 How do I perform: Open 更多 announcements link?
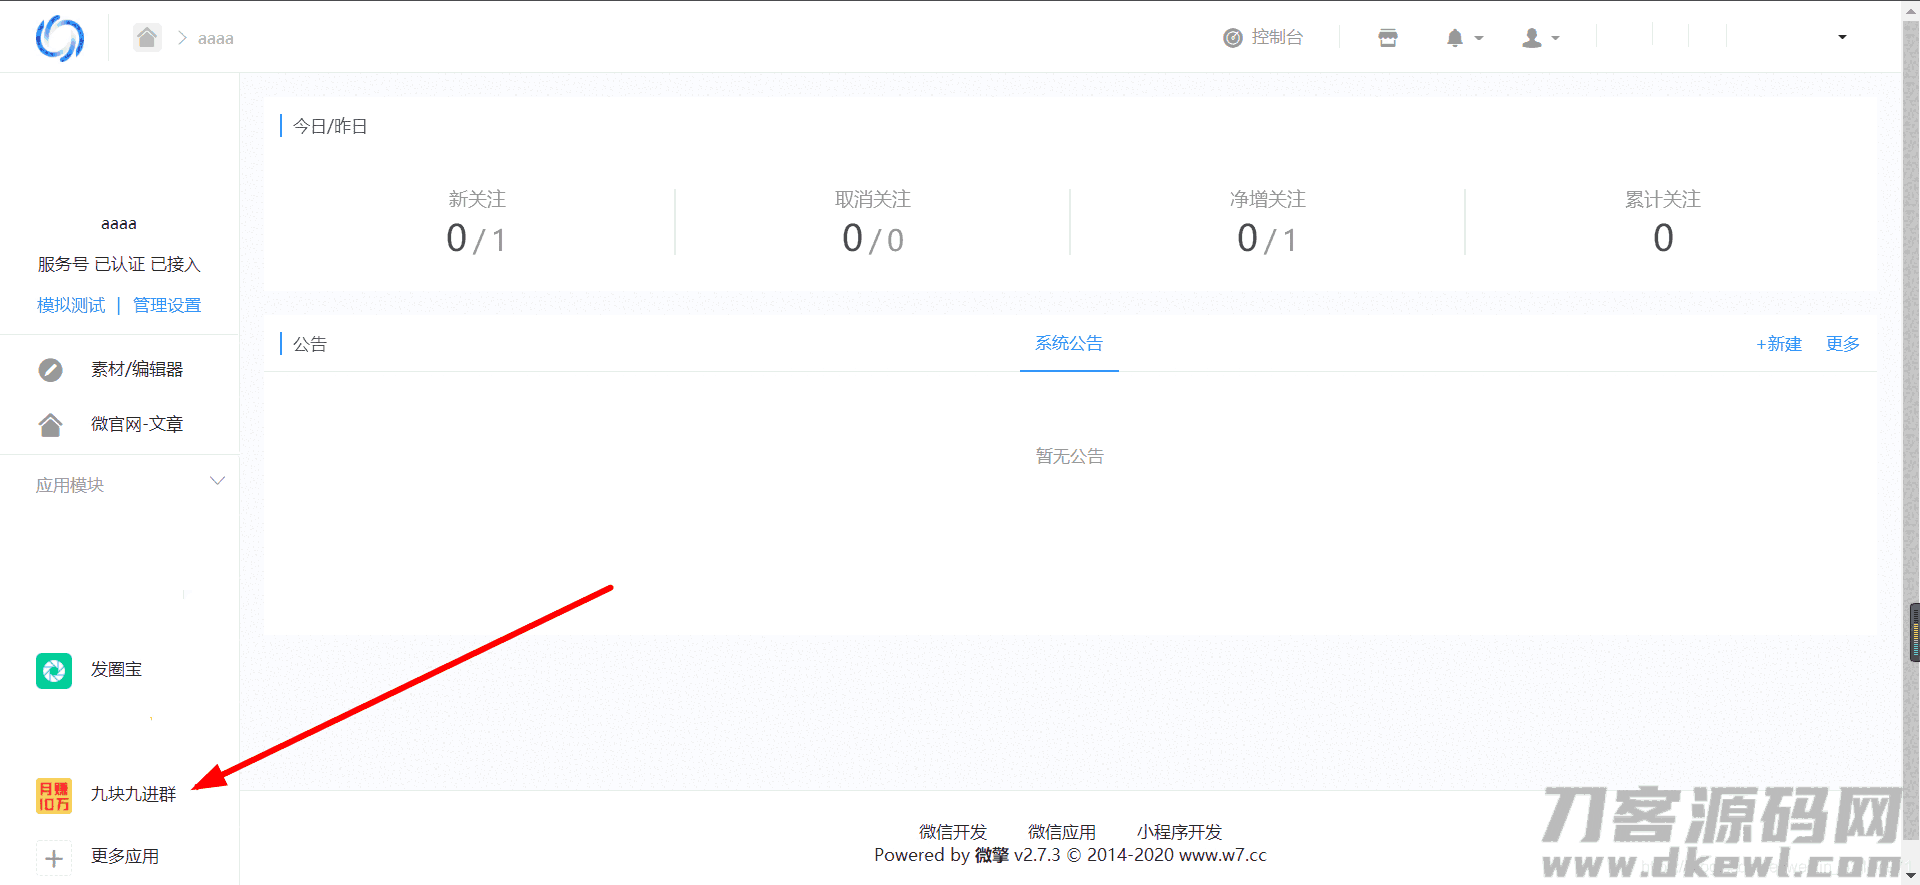point(1843,344)
